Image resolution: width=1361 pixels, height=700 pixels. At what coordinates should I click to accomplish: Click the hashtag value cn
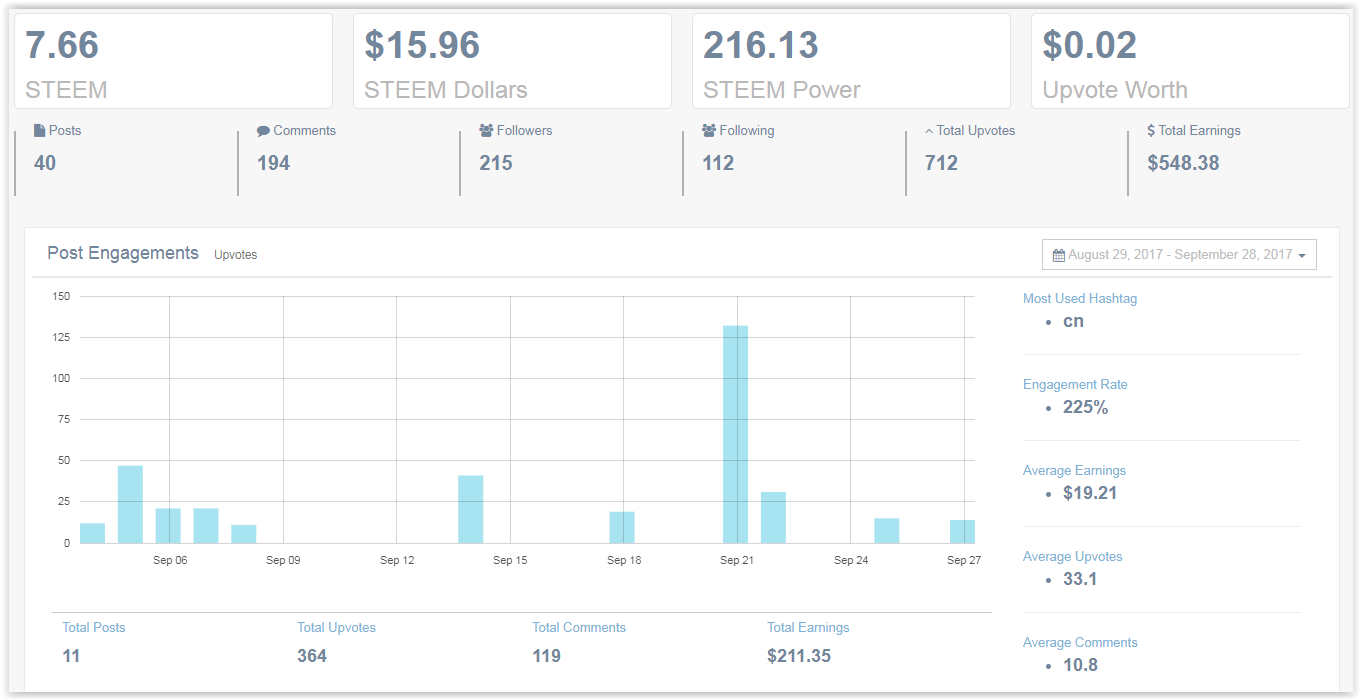pyautogui.click(x=1074, y=321)
